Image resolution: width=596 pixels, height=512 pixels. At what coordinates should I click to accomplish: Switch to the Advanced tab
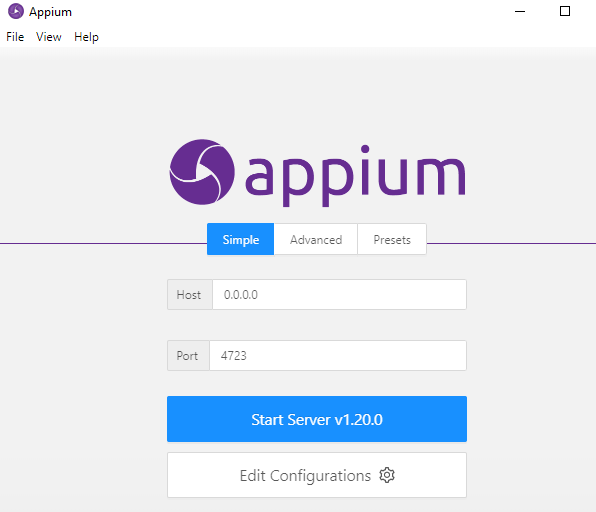(x=316, y=239)
